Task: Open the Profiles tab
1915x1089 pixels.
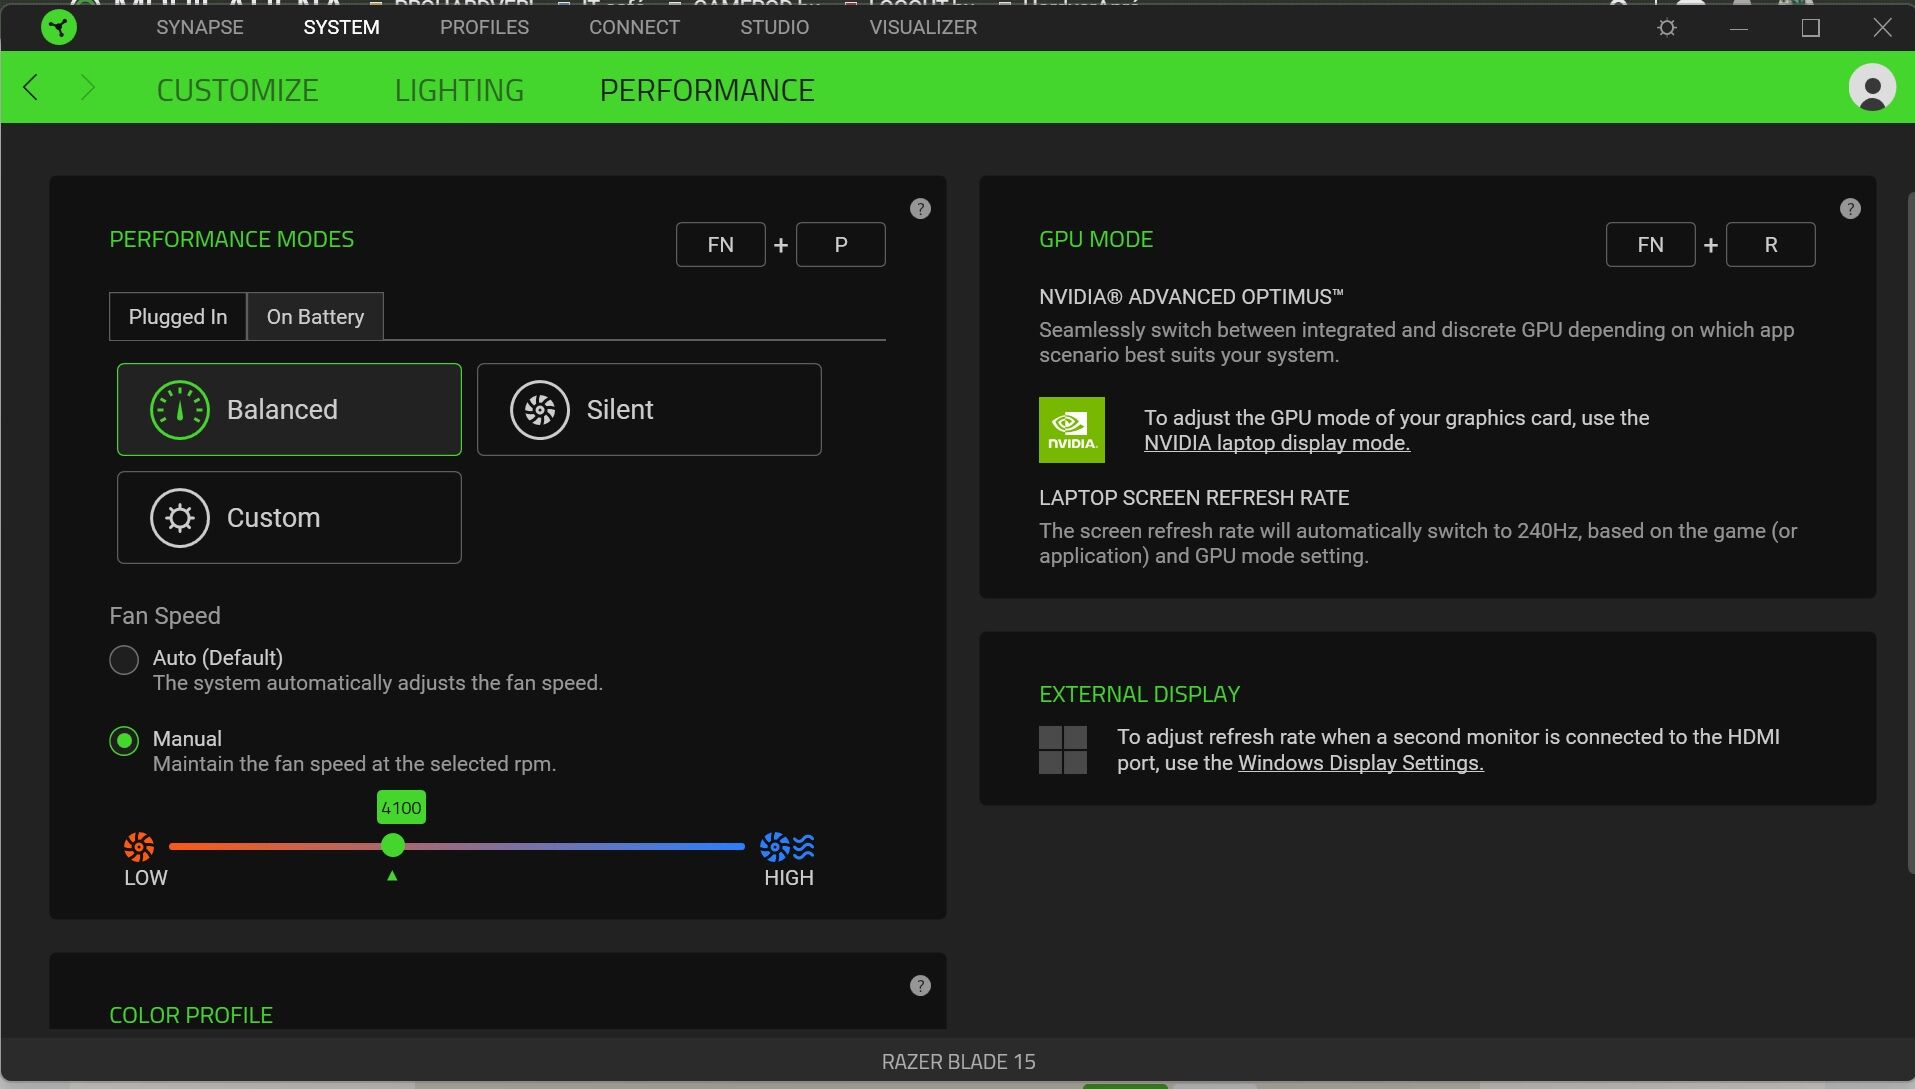Action: tap(484, 27)
